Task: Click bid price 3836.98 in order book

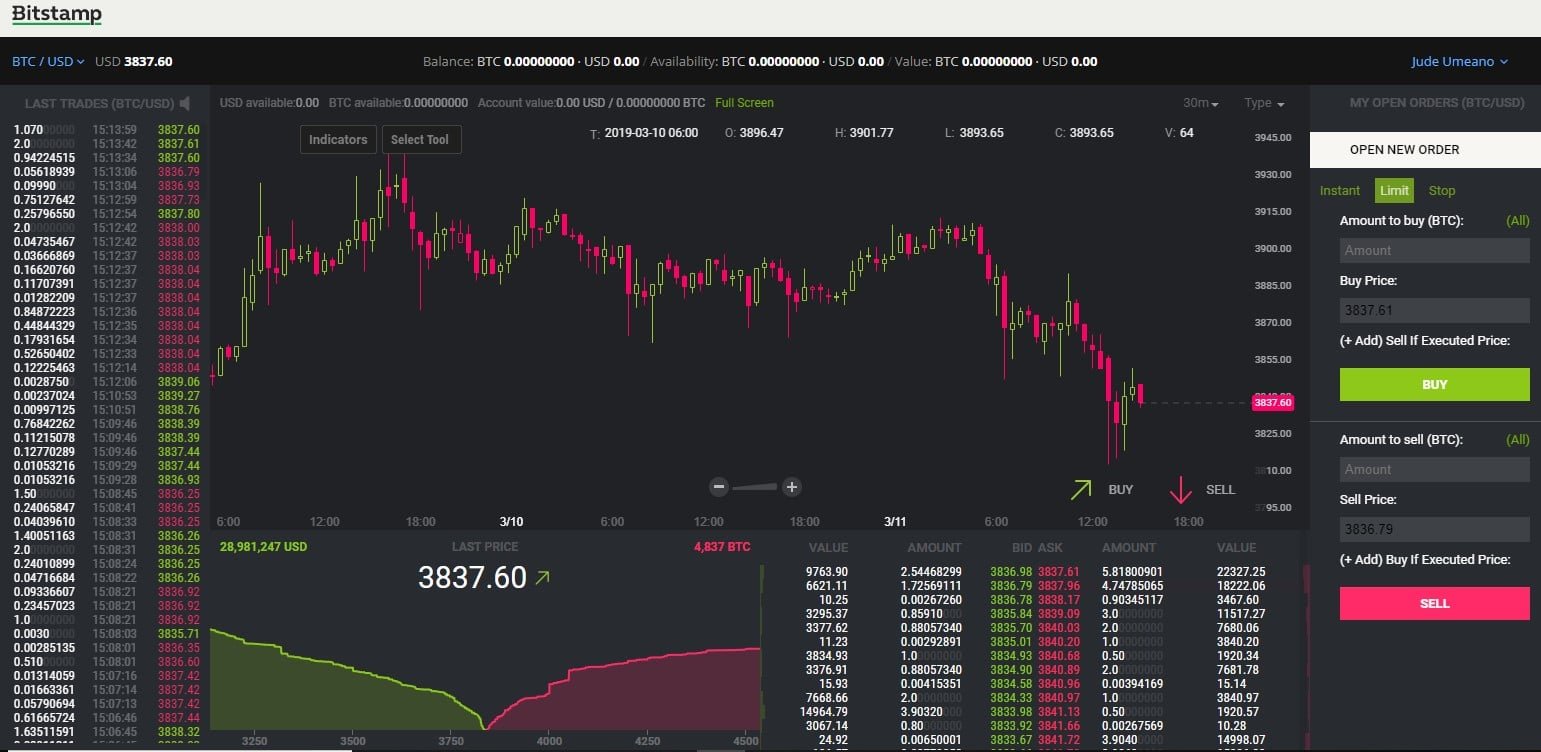Action: pyautogui.click(x=1010, y=571)
